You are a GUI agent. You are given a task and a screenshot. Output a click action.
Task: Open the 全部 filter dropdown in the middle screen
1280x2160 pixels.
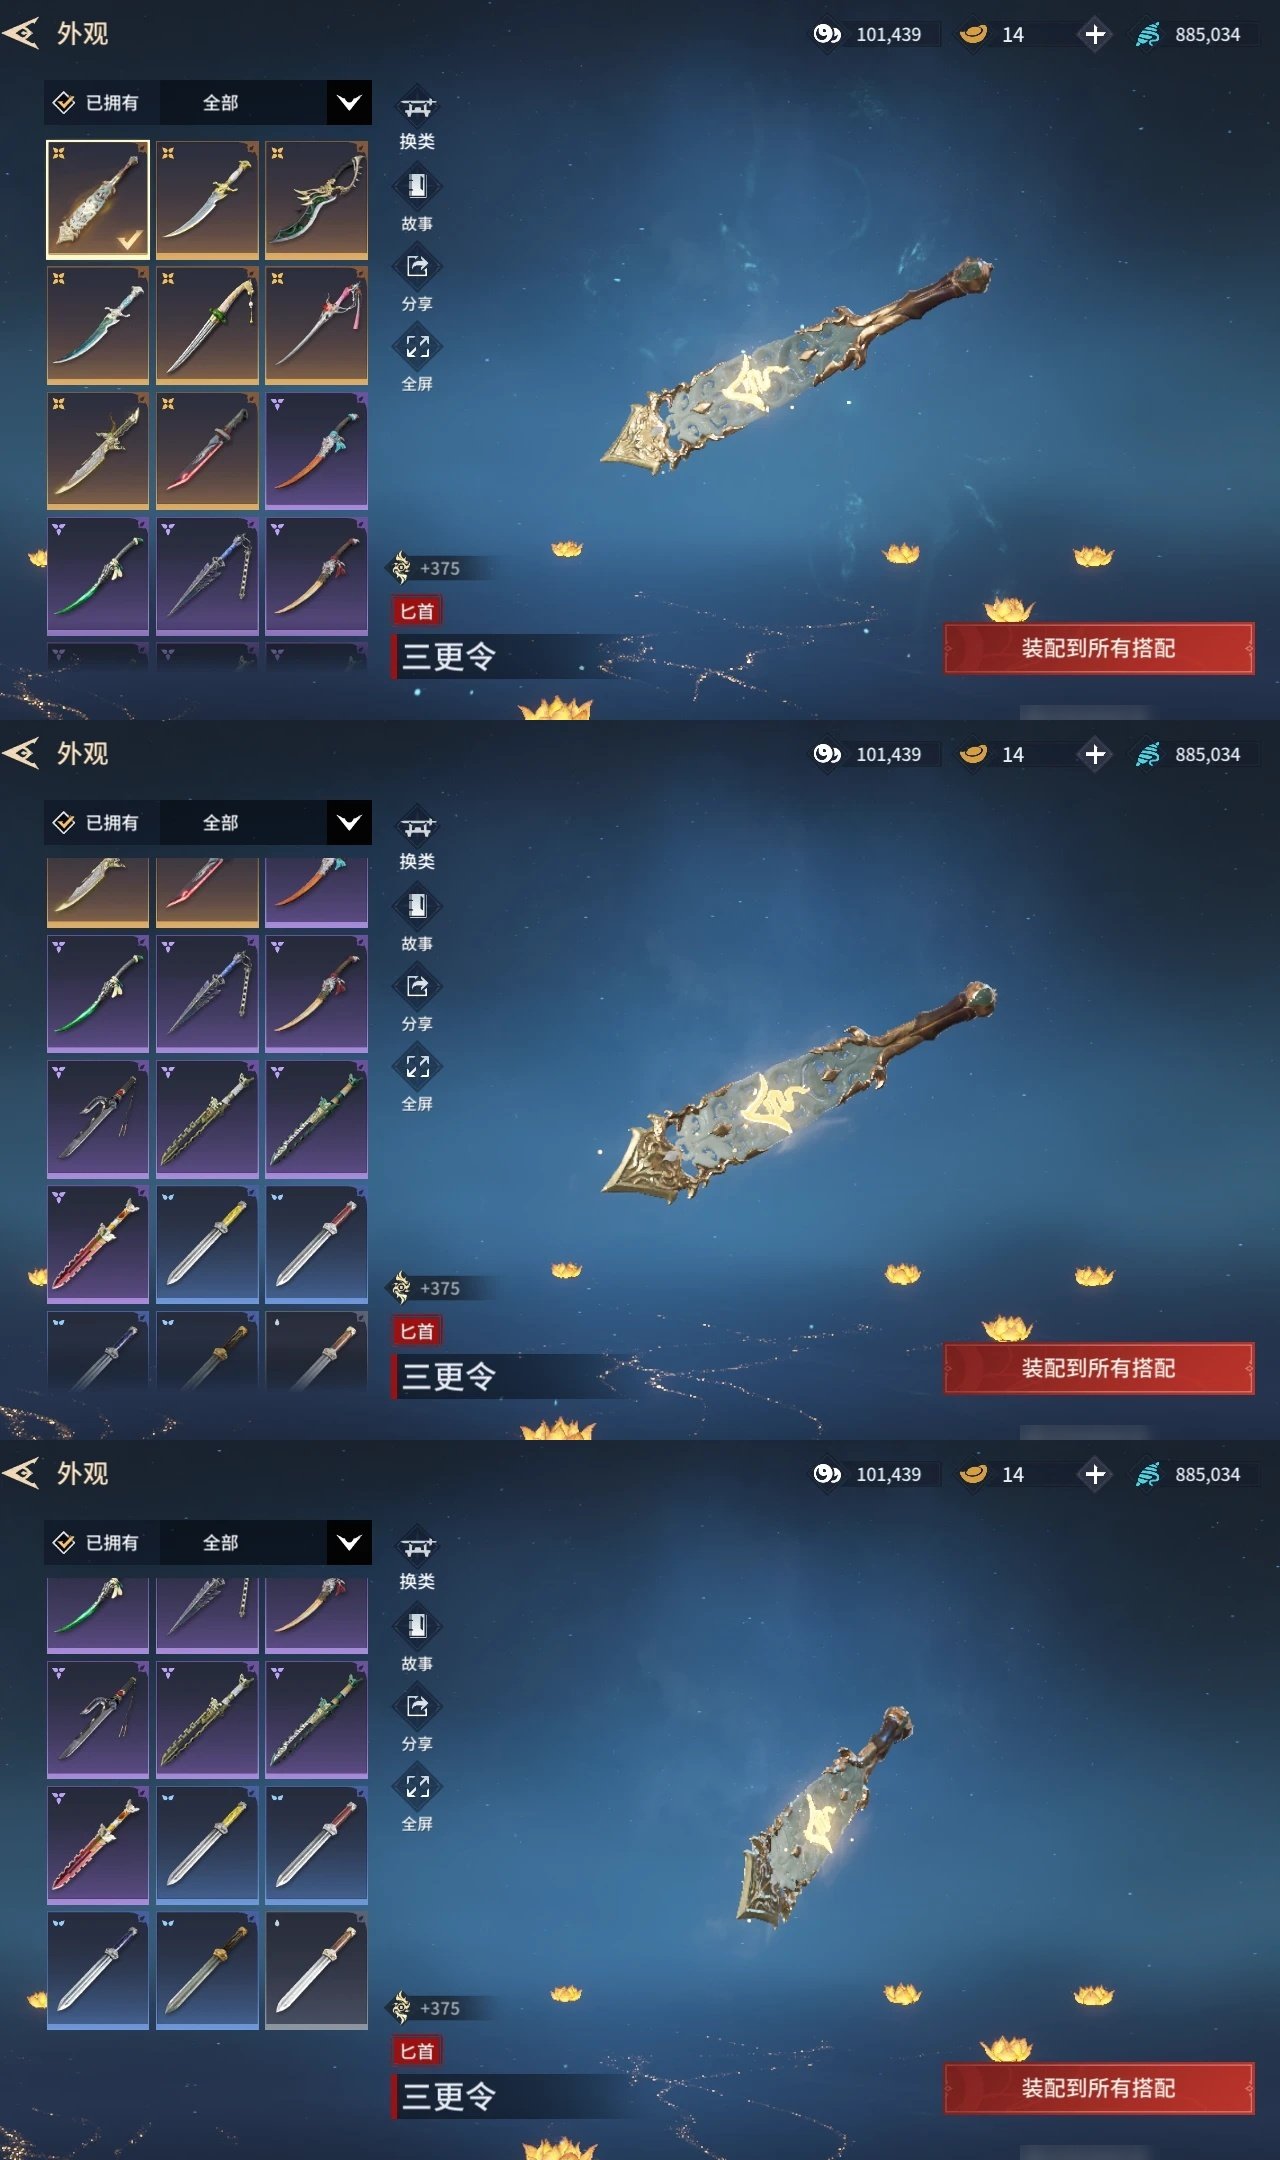click(x=265, y=823)
